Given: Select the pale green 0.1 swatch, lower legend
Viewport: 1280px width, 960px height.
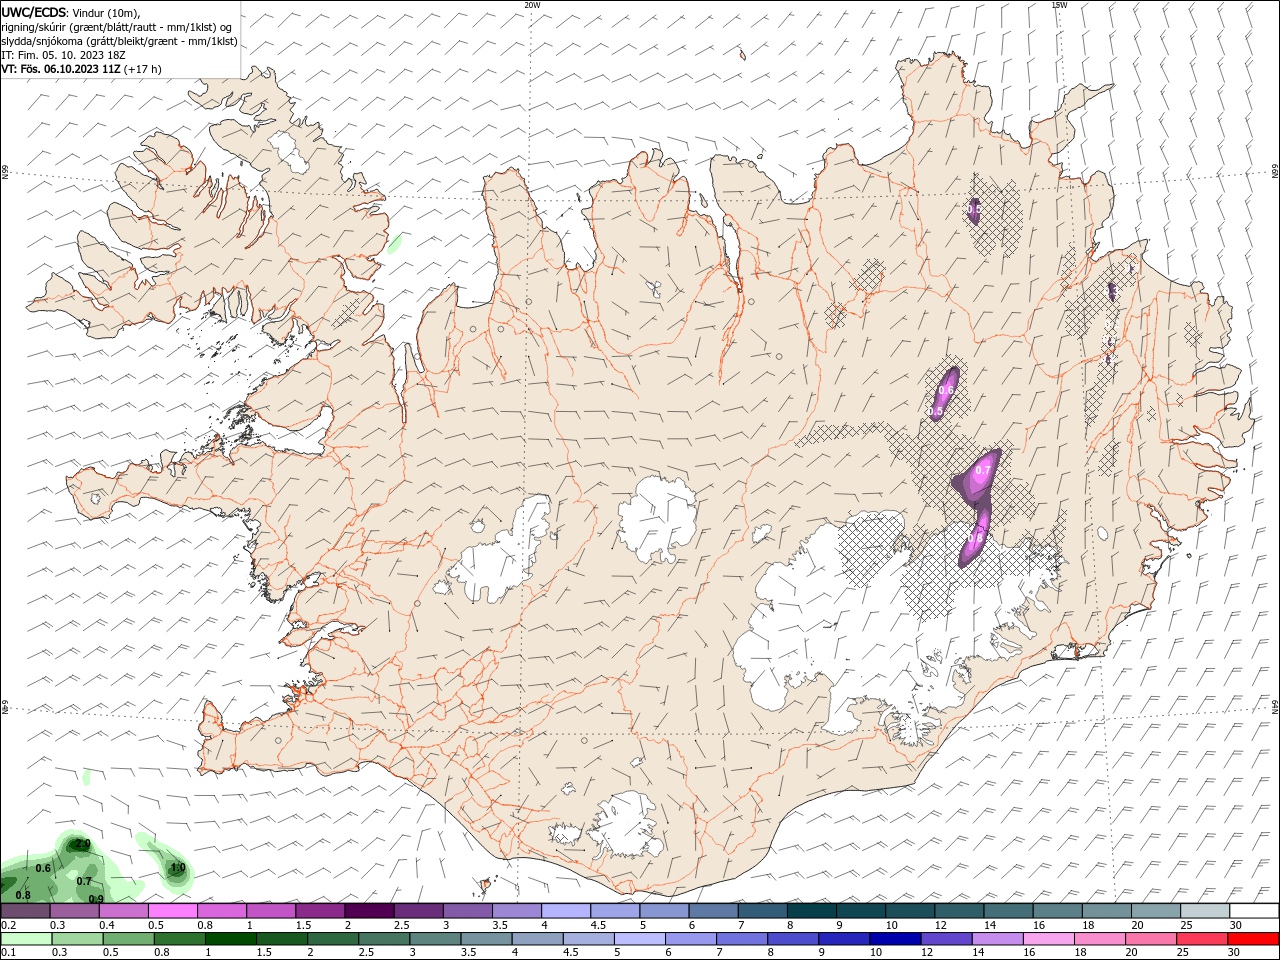Looking at the screenshot, I should 26,939.
